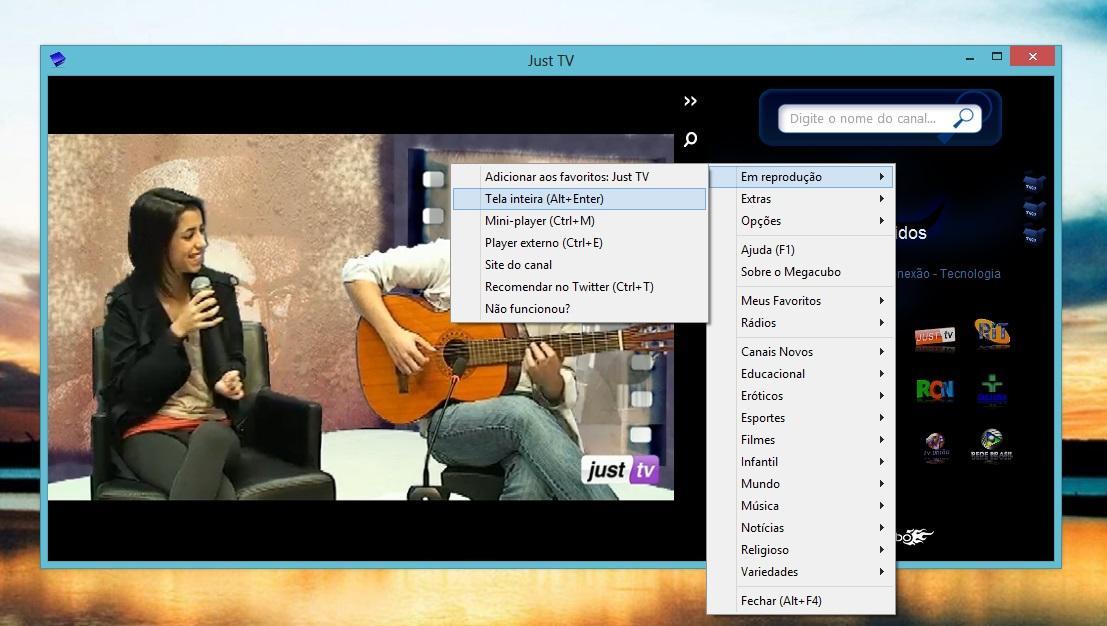
Task: Choose Adicionar aos favoritos: Just TV
Action: click(x=579, y=176)
